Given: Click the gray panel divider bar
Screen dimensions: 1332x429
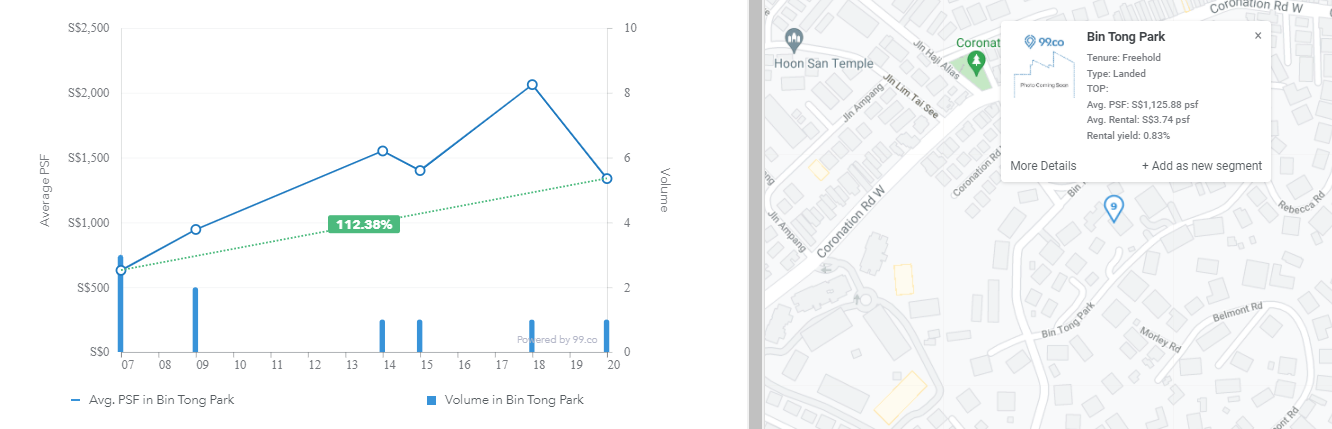Looking at the screenshot, I should point(755,214).
